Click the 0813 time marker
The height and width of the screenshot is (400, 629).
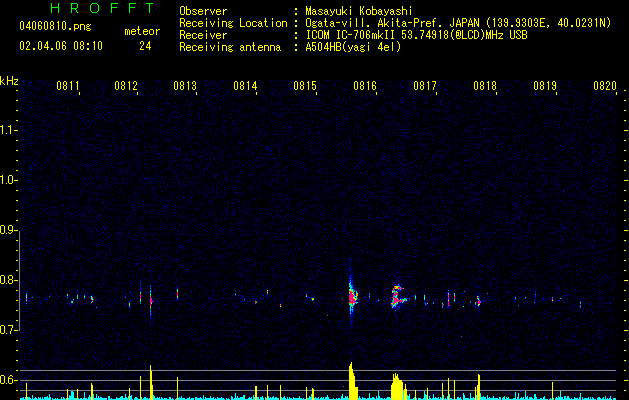click(185, 85)
